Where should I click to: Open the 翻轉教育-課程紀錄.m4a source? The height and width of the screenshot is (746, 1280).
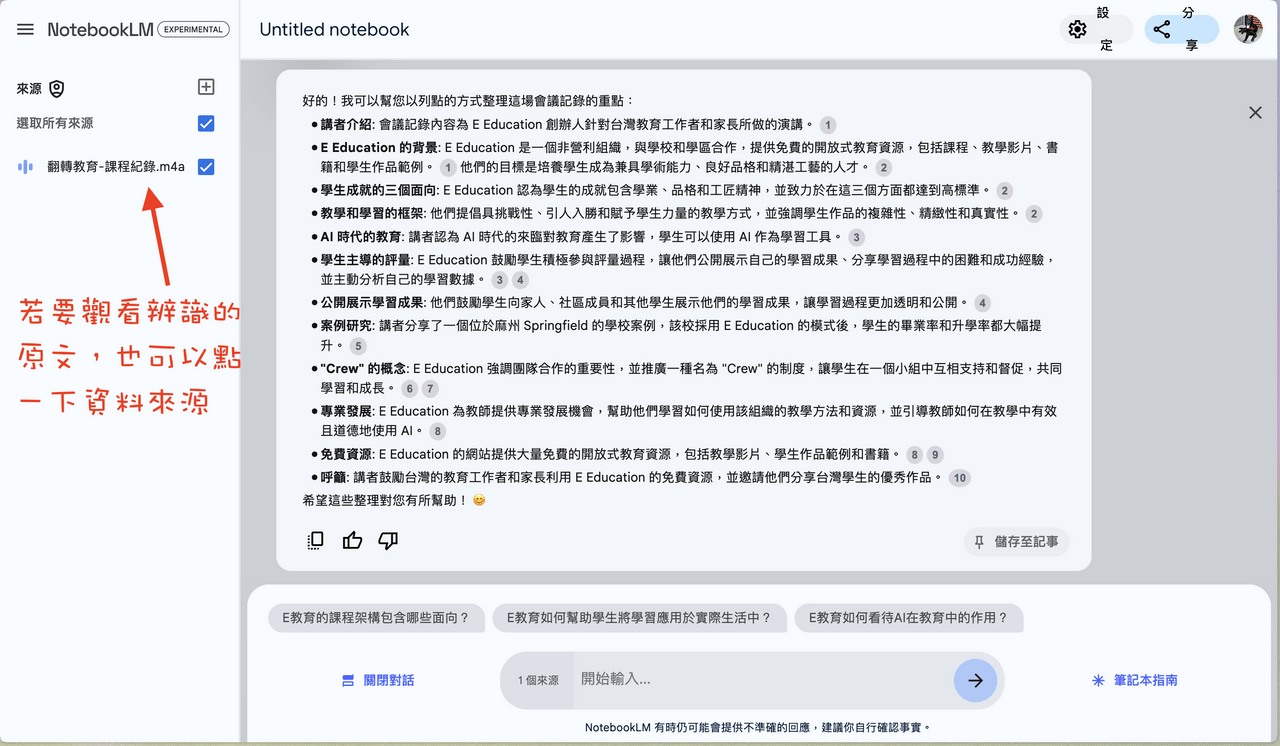pyautogui.click(x=116, y=167)
